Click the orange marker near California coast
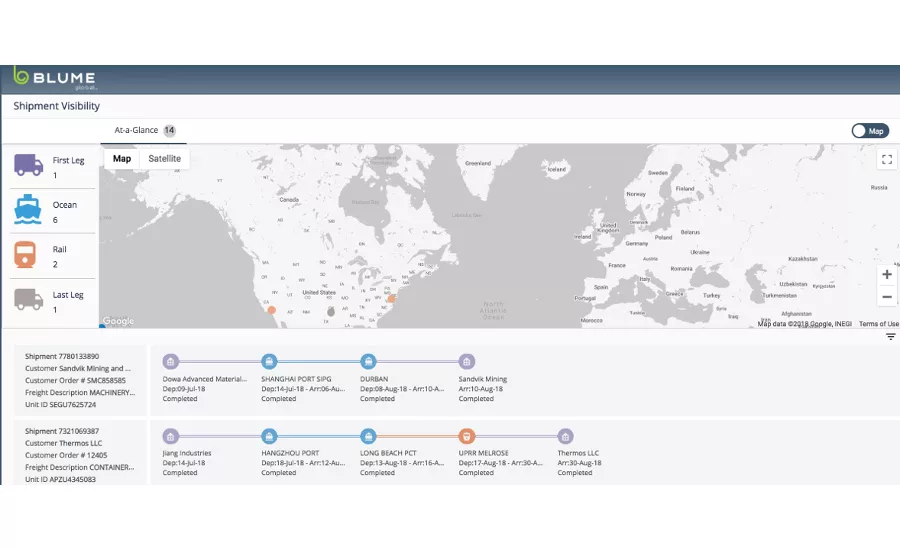 point(271,310)
